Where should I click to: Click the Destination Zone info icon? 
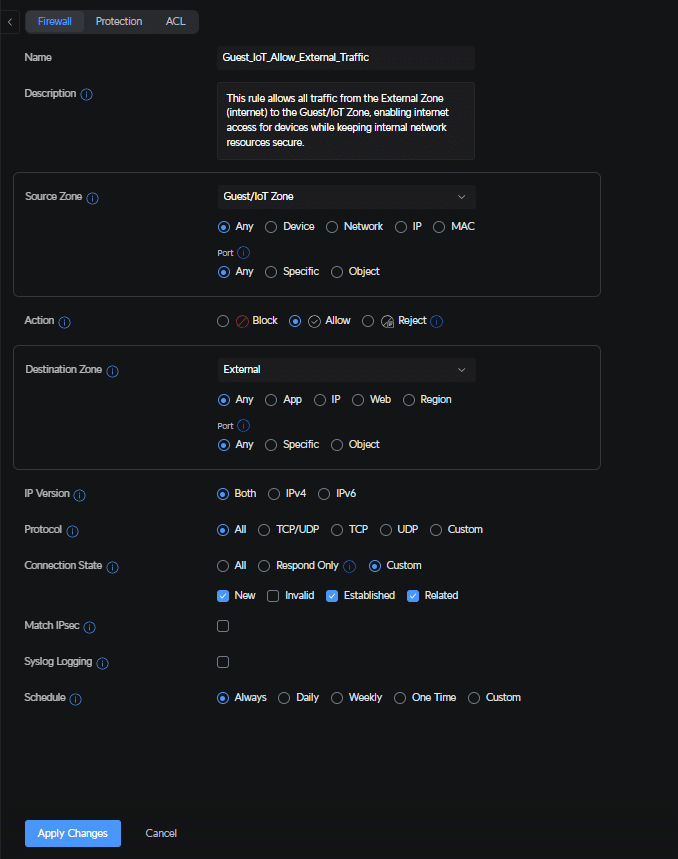(112, 371)
